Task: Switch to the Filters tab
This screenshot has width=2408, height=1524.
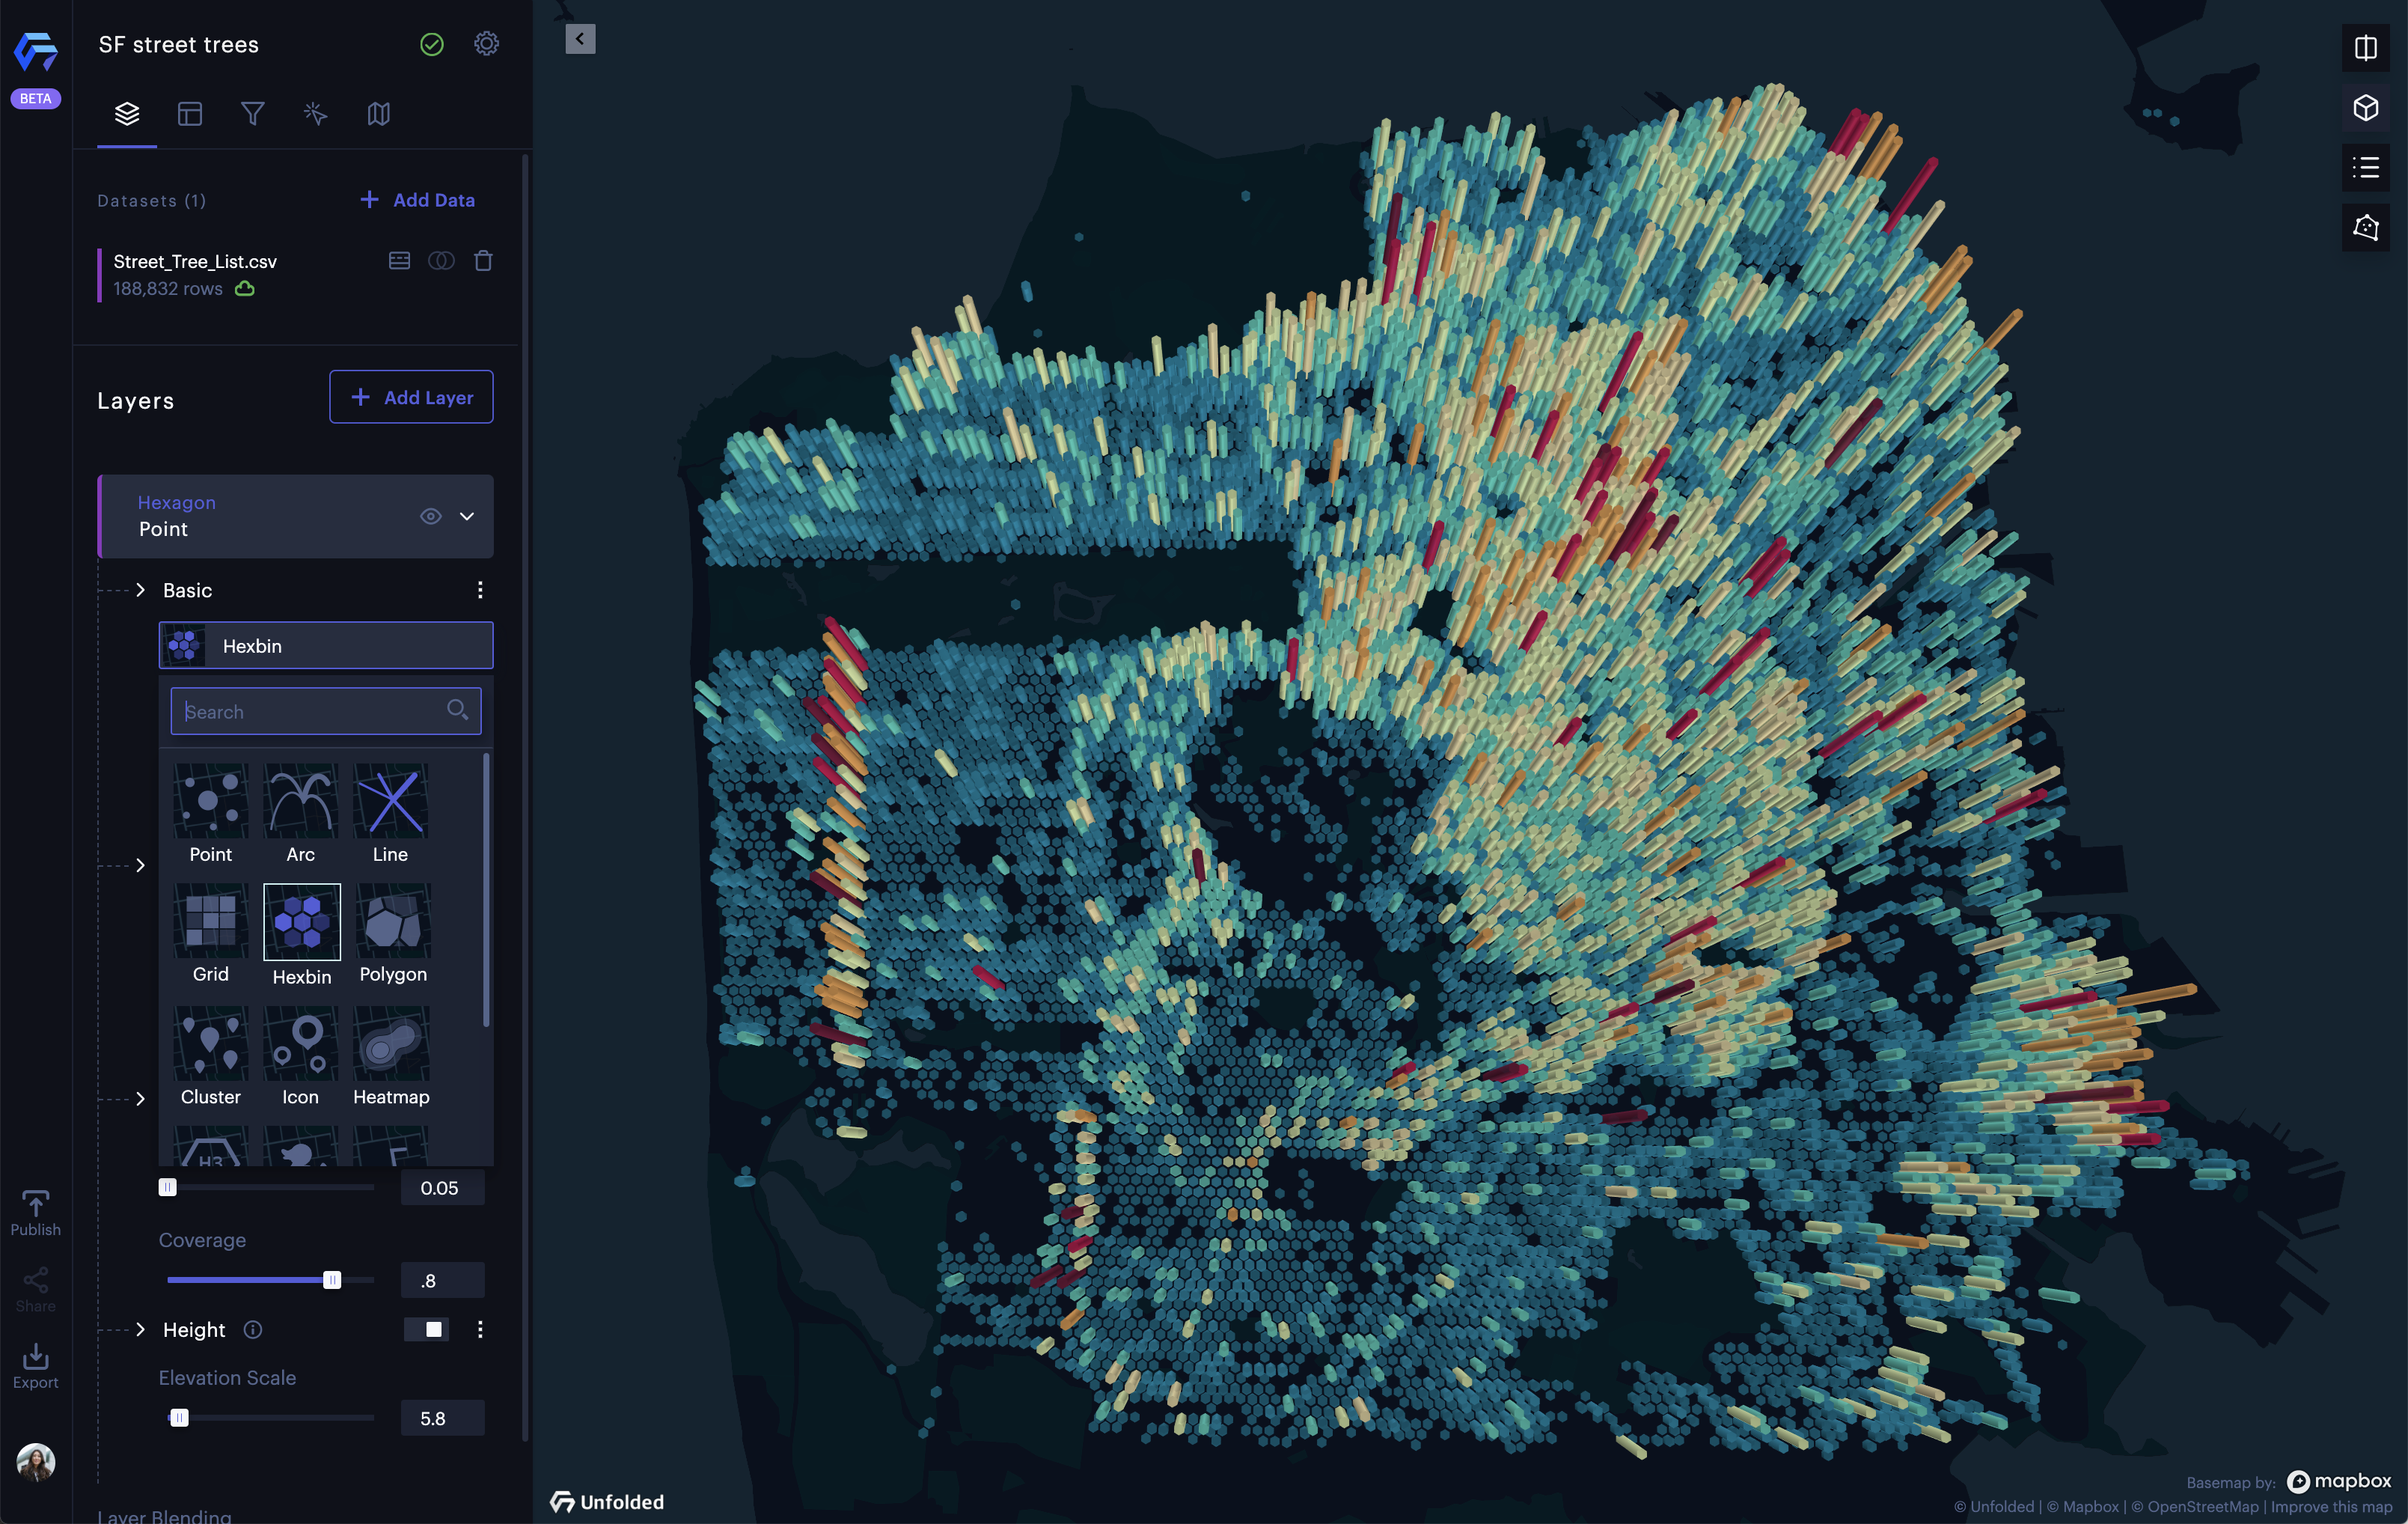Action: coord(252,114)
